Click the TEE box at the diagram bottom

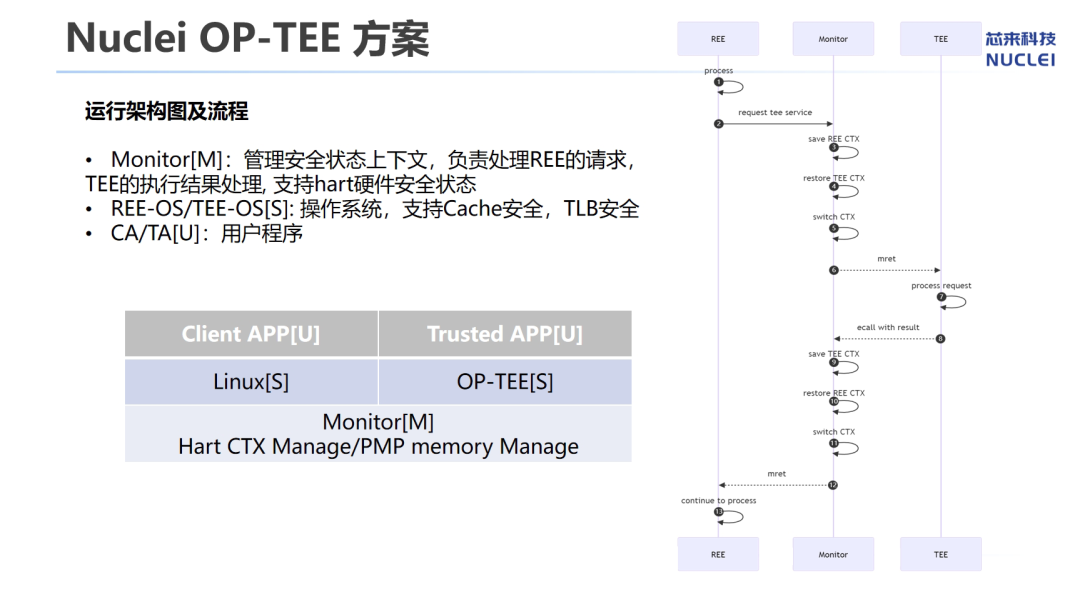[941, 554]
